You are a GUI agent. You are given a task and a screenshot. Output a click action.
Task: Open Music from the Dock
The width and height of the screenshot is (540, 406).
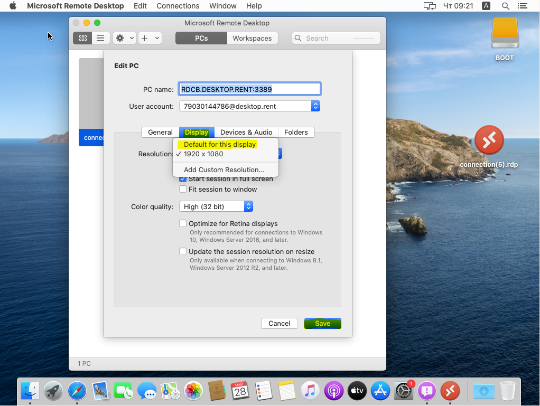pos(310,391)
